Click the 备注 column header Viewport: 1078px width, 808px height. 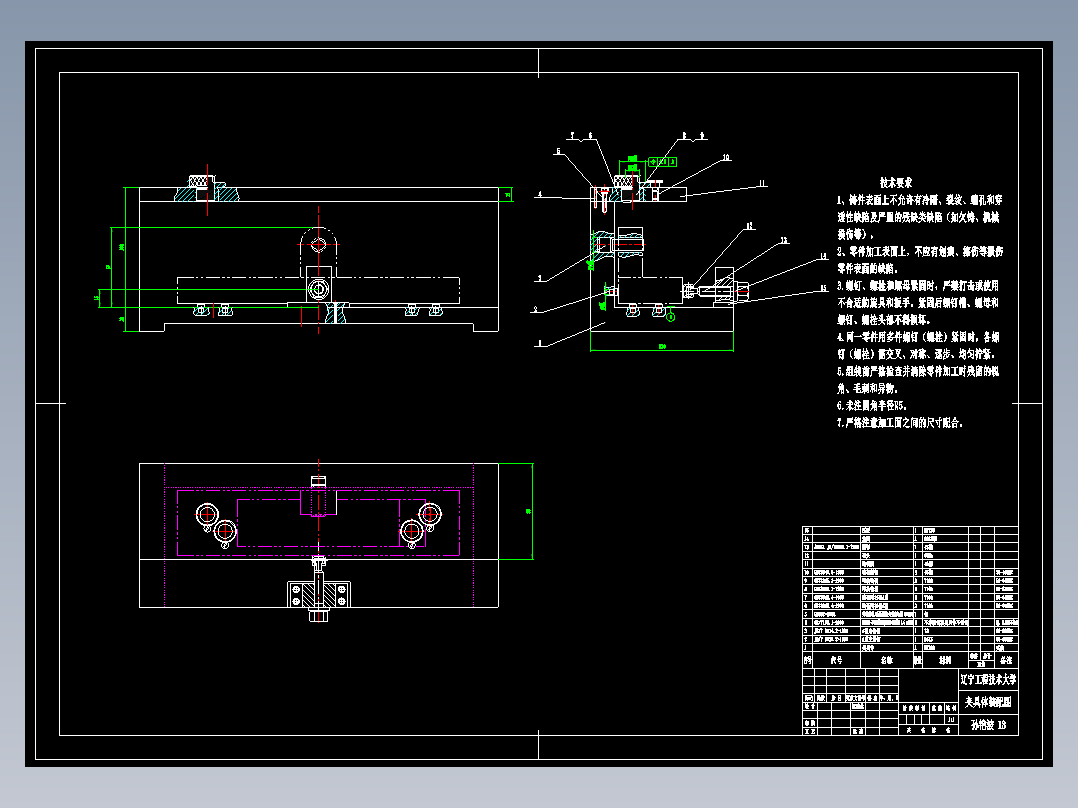[1006, 660]
